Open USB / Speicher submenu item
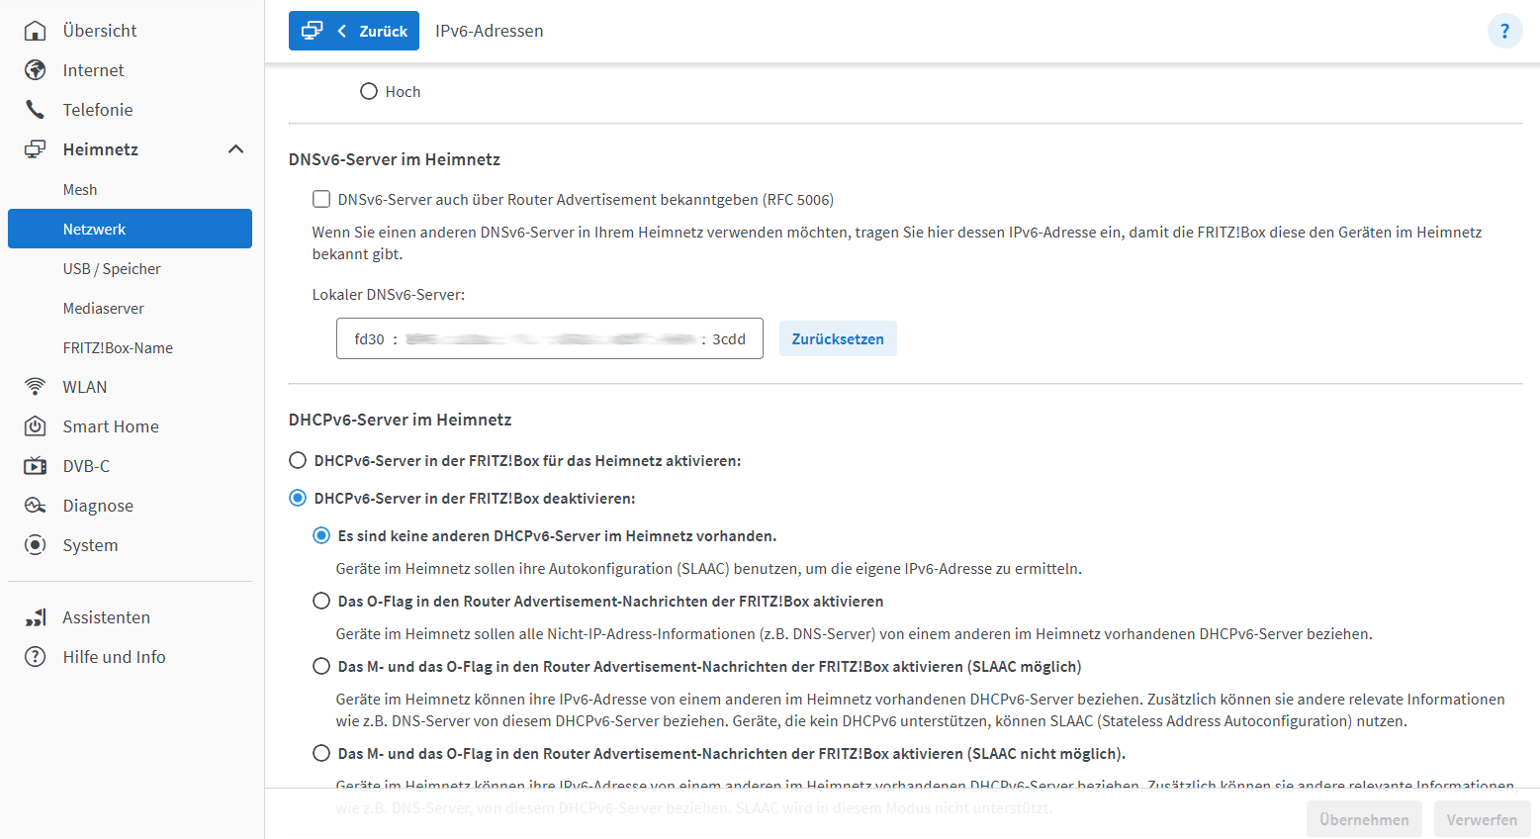 point(112,269)
